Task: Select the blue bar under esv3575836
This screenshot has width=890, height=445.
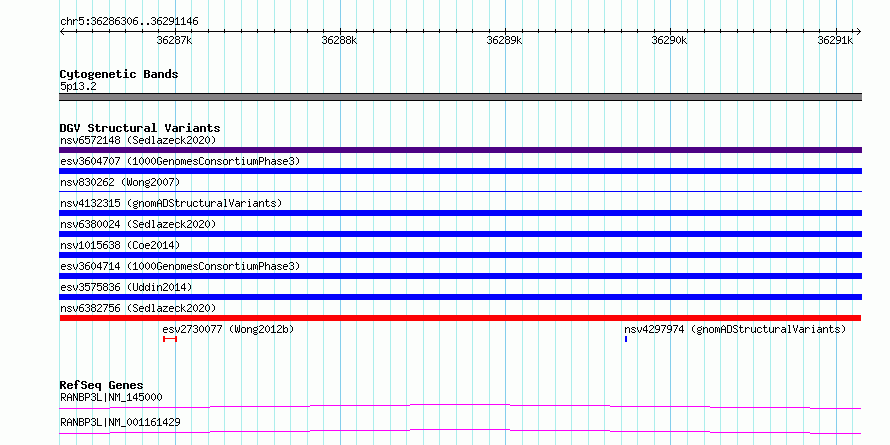Action: pyautogui.click(x=460, y=297)
